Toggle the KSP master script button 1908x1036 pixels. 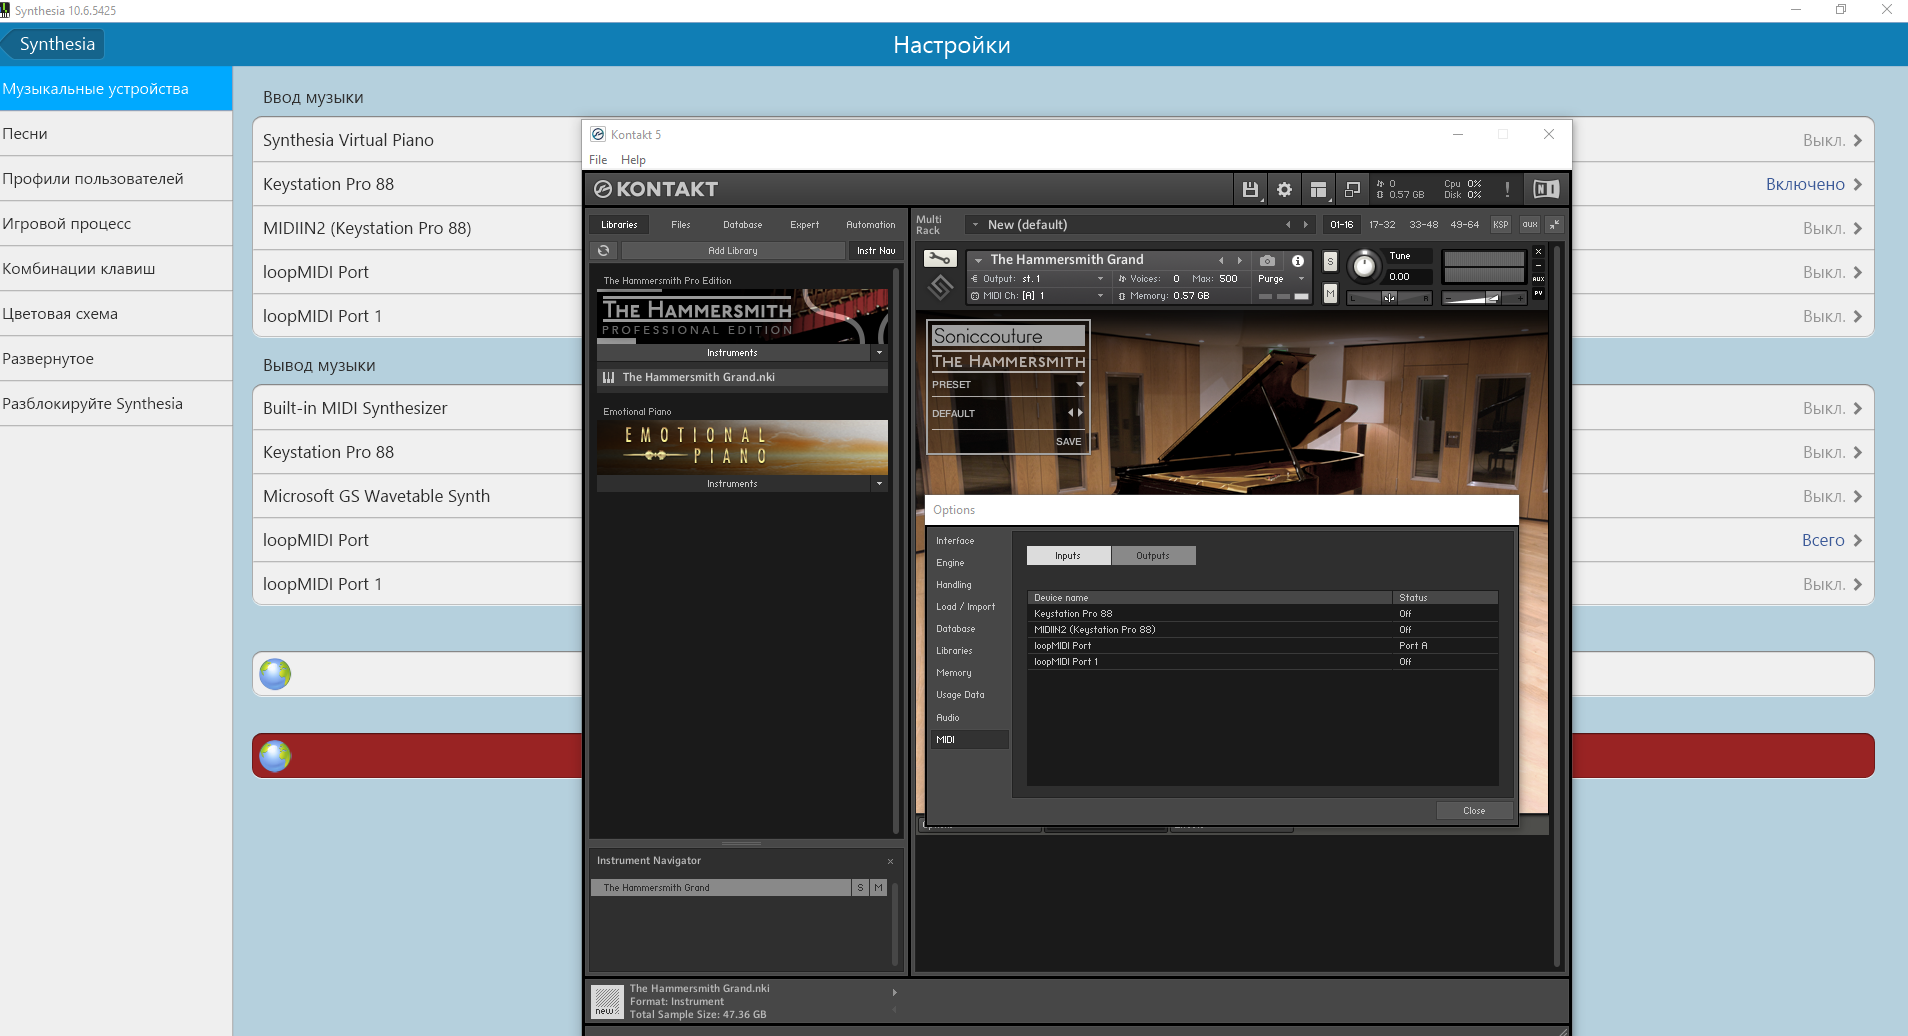pos(1500,225)
